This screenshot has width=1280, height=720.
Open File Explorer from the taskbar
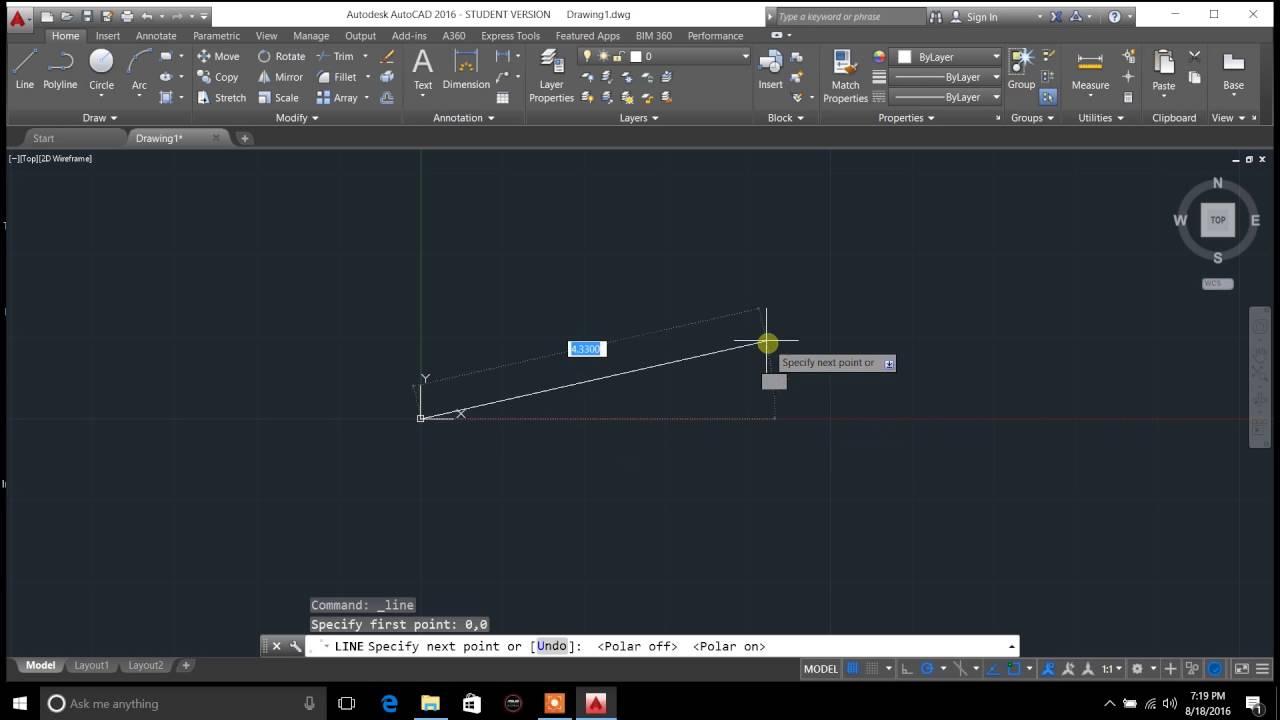coord(430,704)
